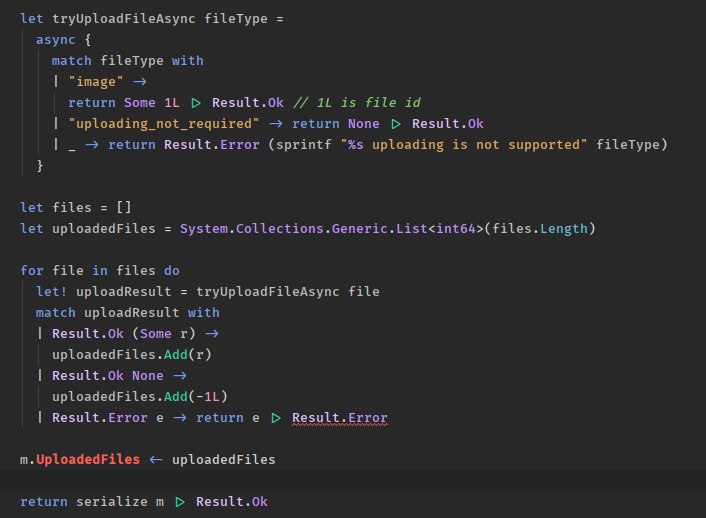Click "match fileType with" line

127,61
